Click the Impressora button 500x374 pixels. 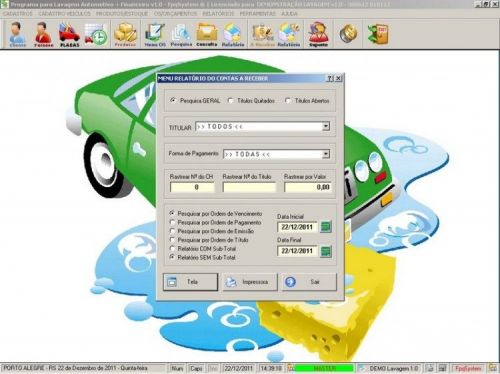(250, 282)
